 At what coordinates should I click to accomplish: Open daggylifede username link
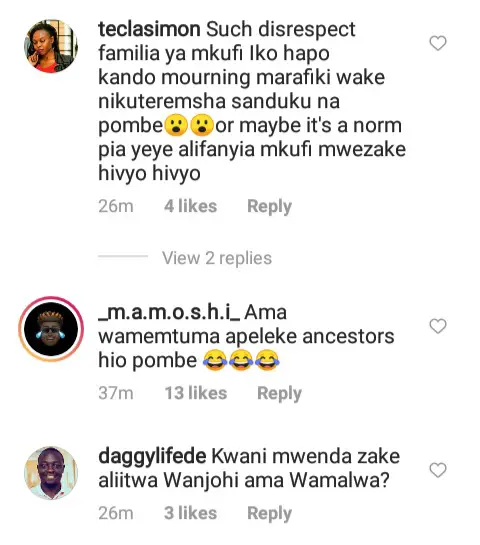click(152, 456)
